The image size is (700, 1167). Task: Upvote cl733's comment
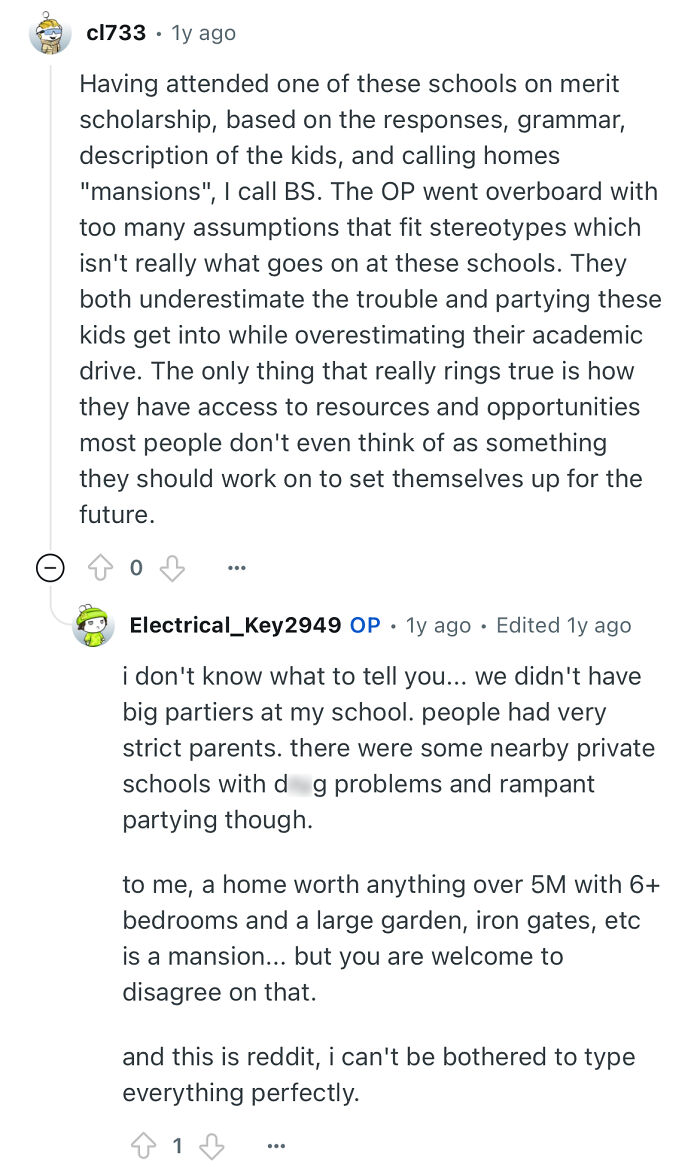coord(99,567)
